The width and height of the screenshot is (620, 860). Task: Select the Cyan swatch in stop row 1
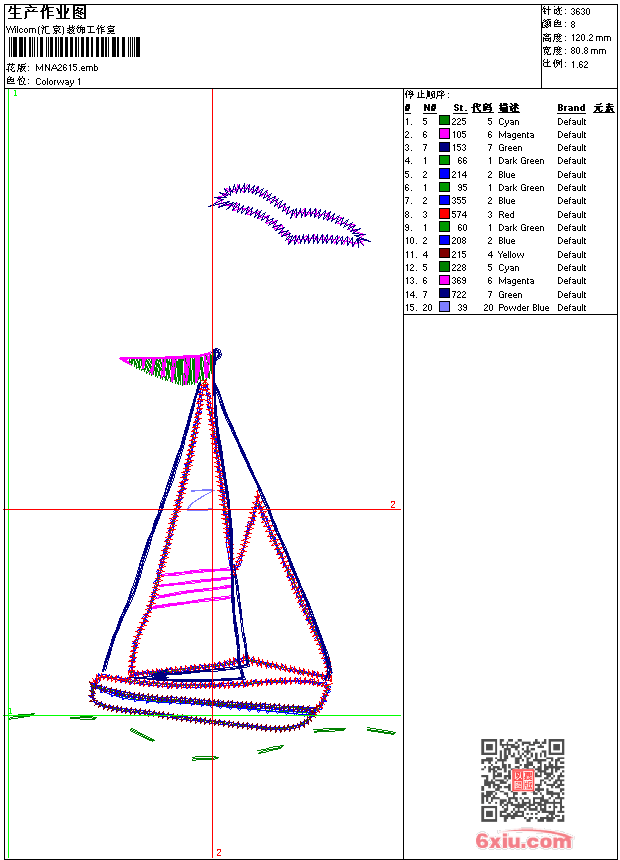tap(444, 121)
